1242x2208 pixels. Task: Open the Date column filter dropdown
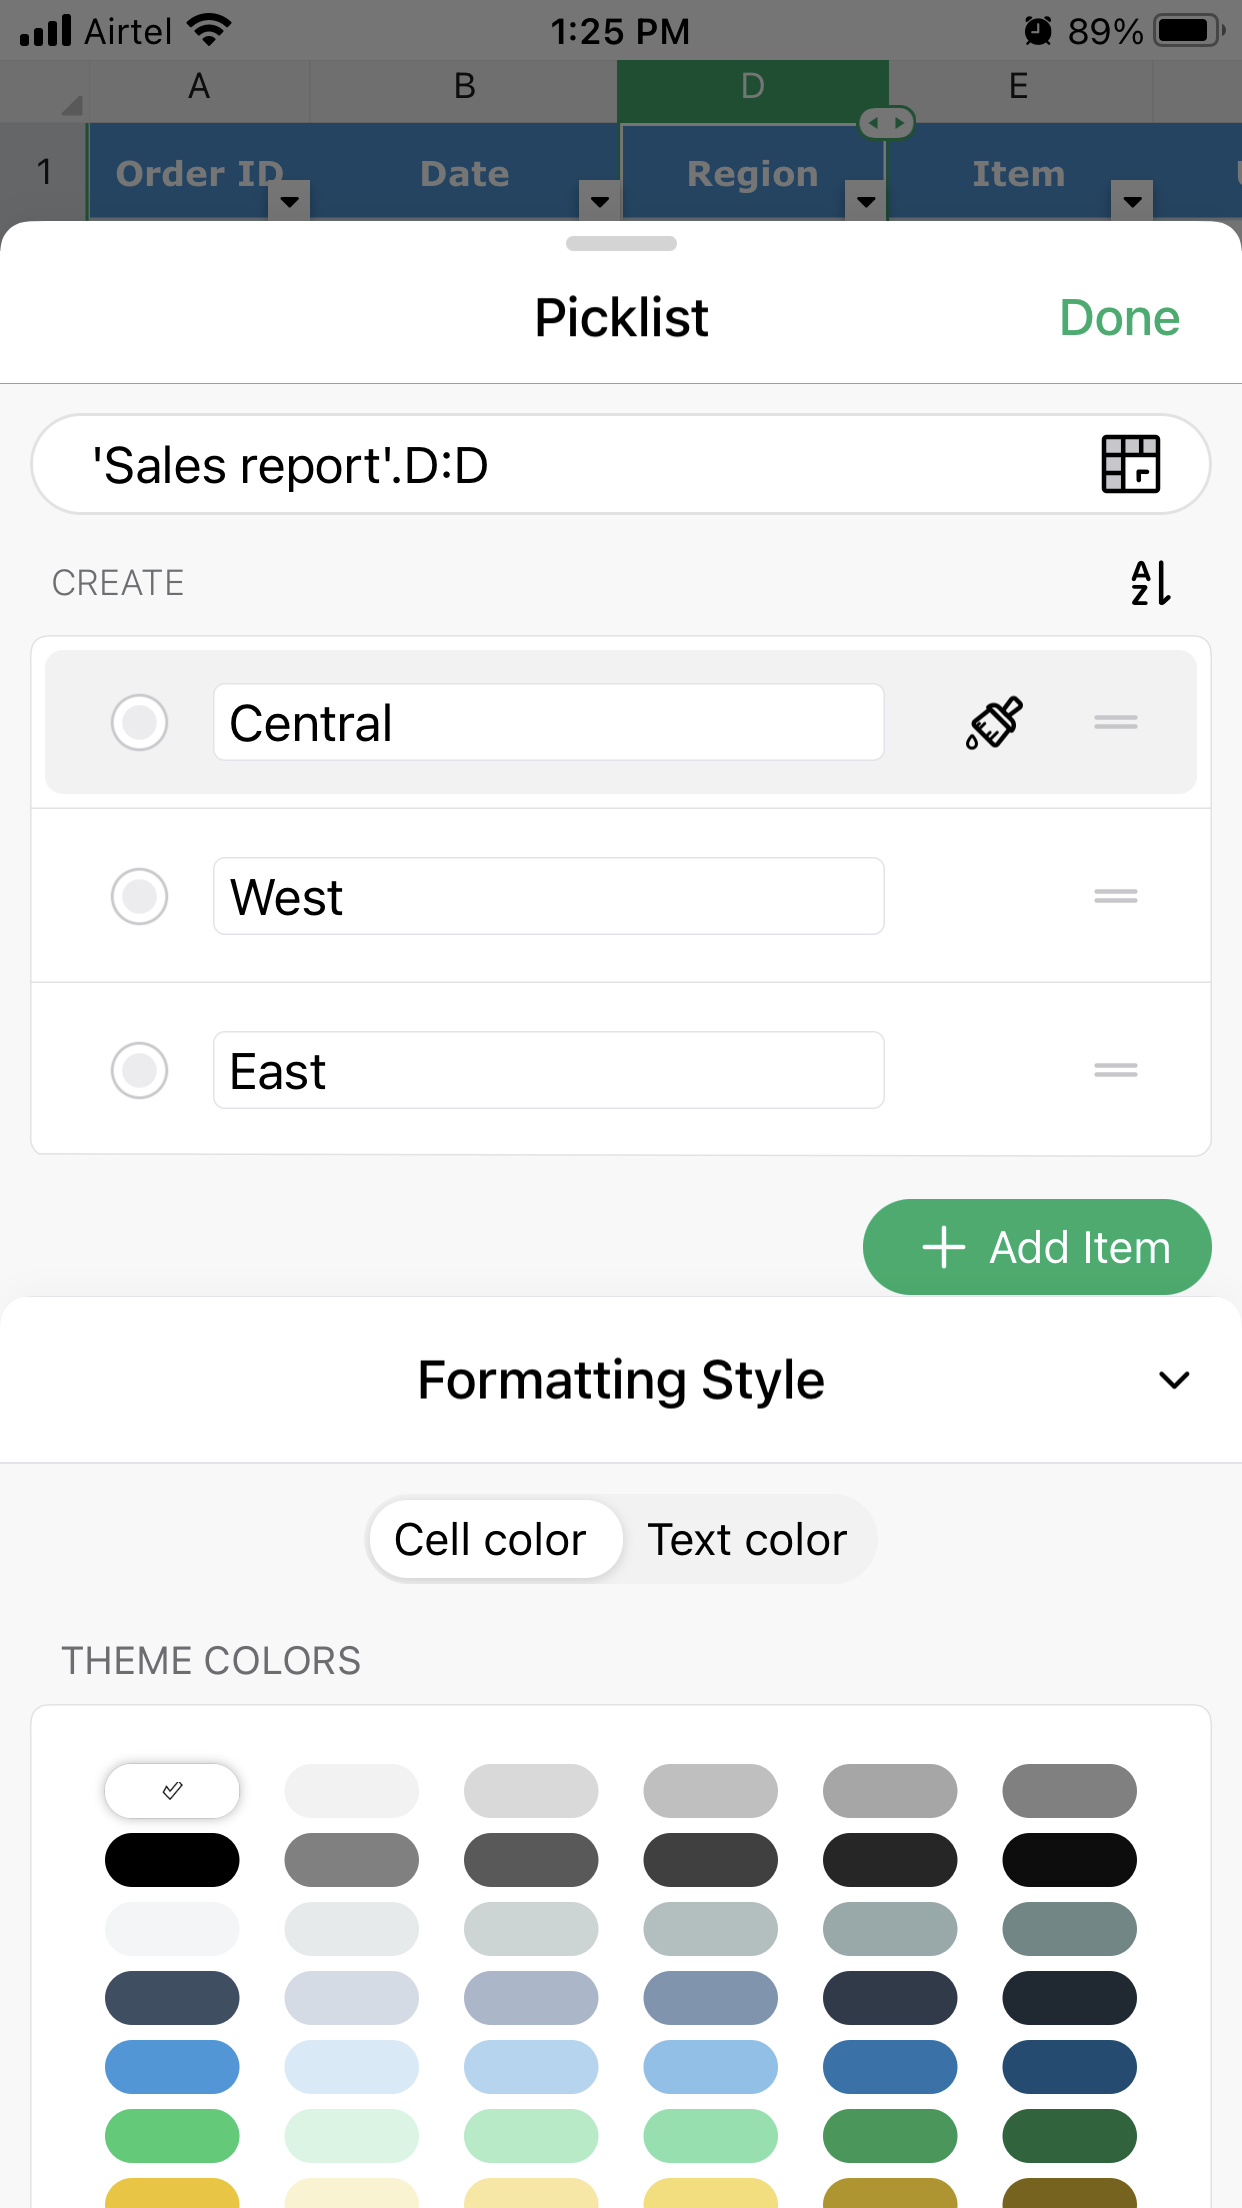600,200
